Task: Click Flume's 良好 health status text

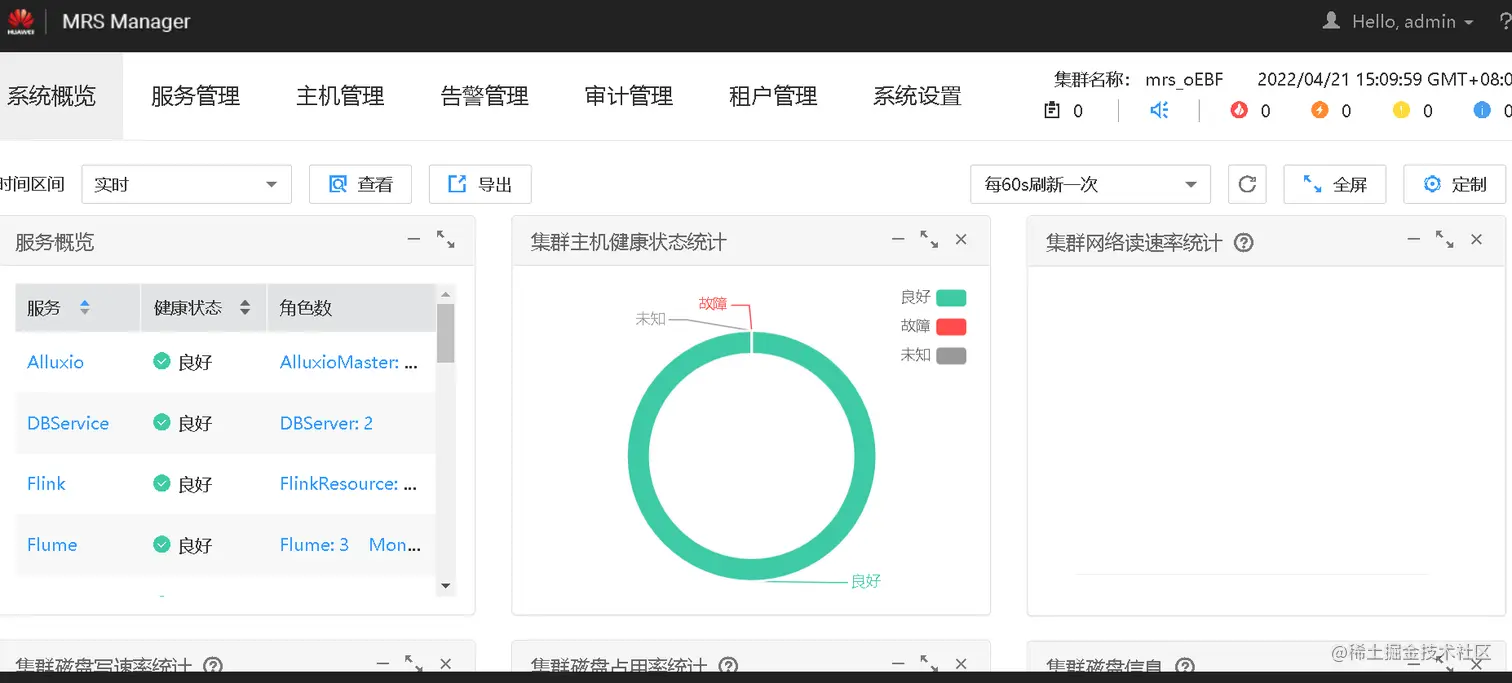Action: [x=195, y=545]
